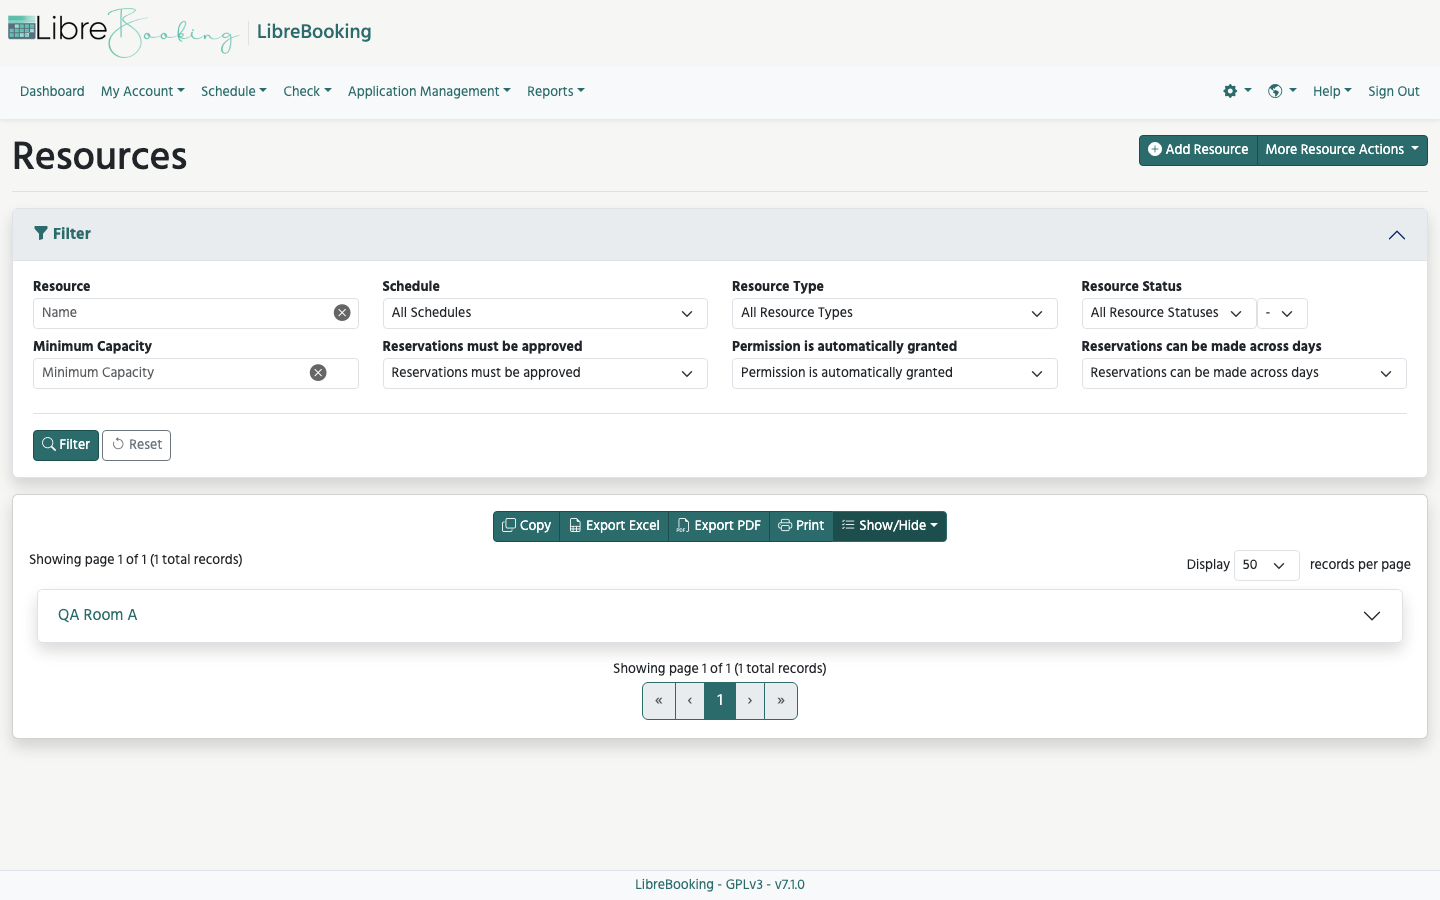Clear the Minimum Capacity field

[318, 373]
